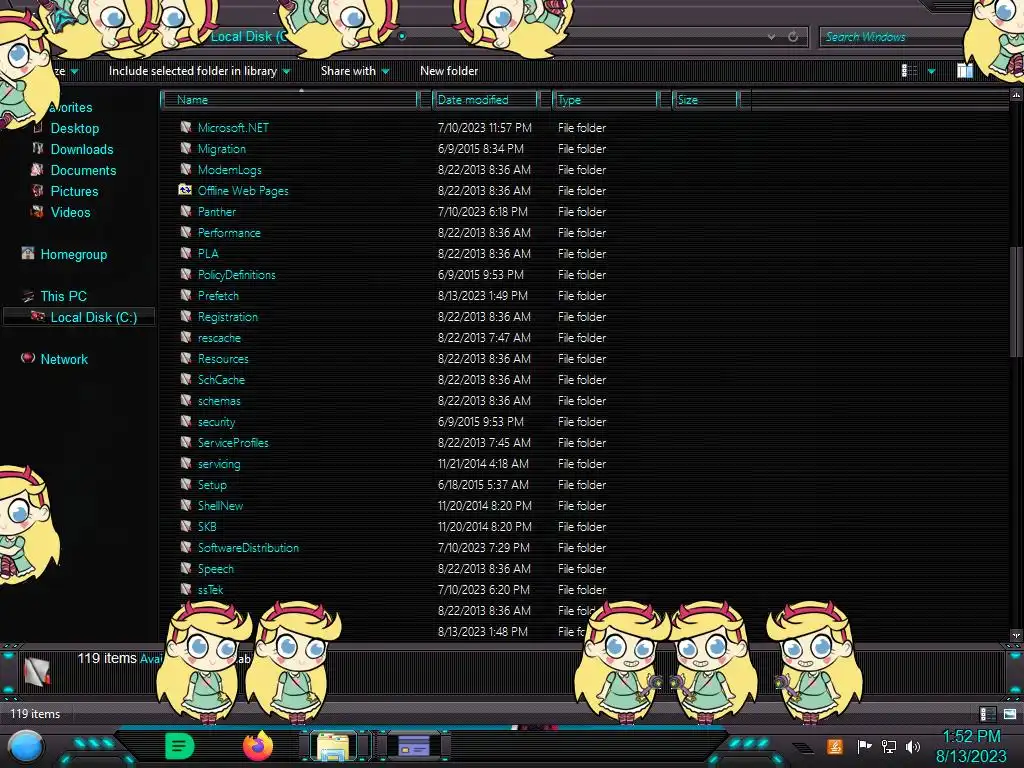Select the Registration folder
The height and width of the screenshot is (768, 1024).
pyautogui.click(x=227, y=317)
